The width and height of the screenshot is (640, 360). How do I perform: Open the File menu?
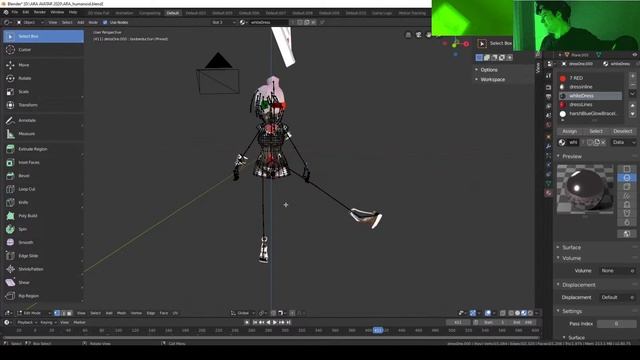click(x=15, y=12)
